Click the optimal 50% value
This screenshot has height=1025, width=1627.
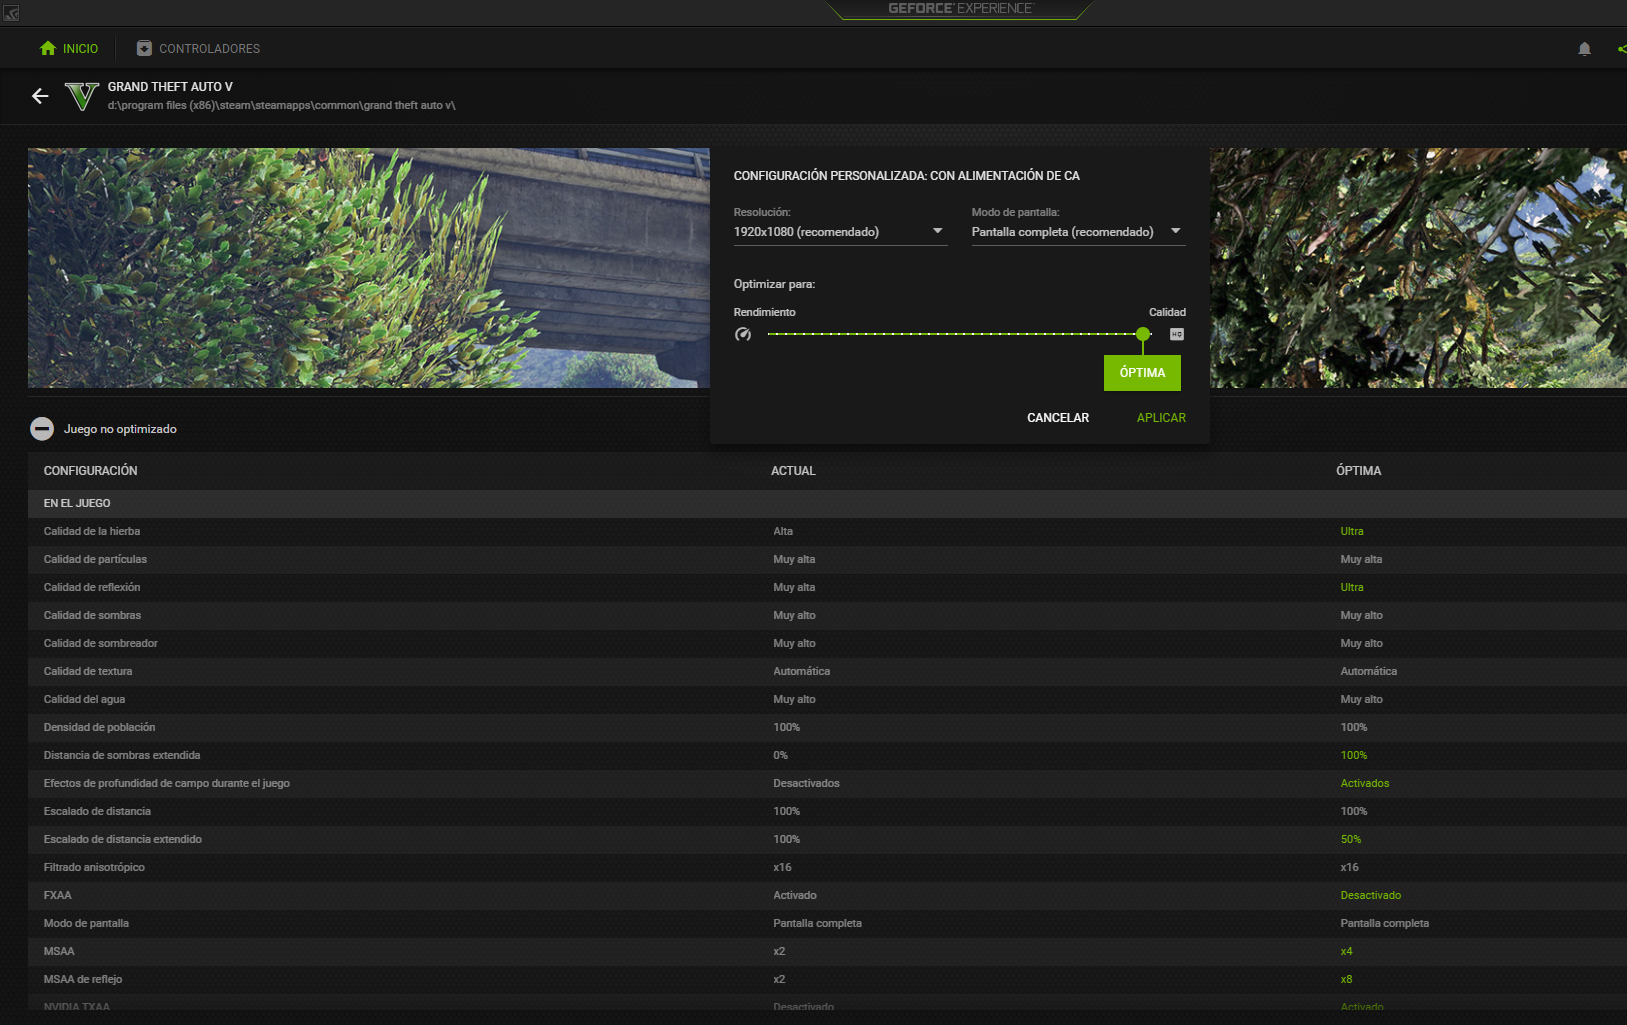[1351, 839]
